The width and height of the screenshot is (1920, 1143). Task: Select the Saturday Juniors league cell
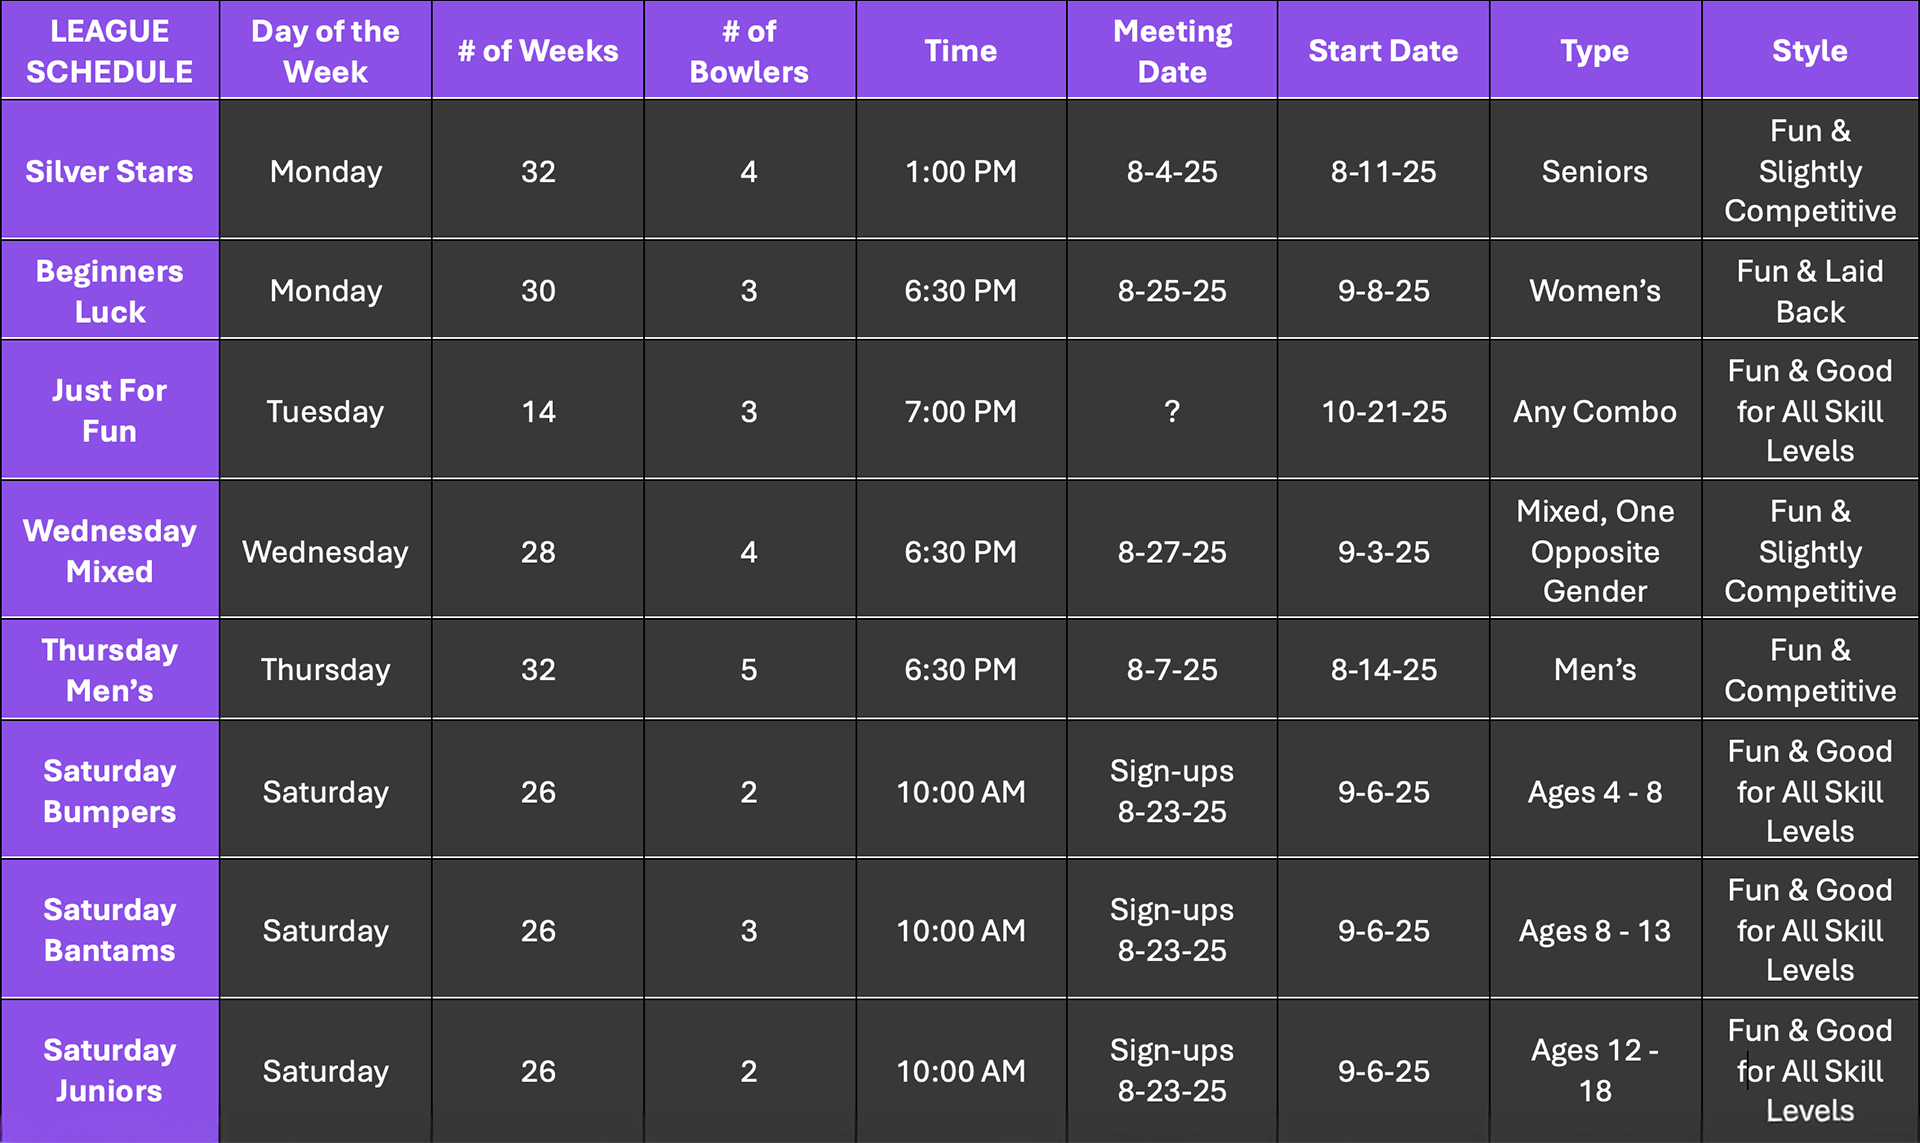(110, 1070)
